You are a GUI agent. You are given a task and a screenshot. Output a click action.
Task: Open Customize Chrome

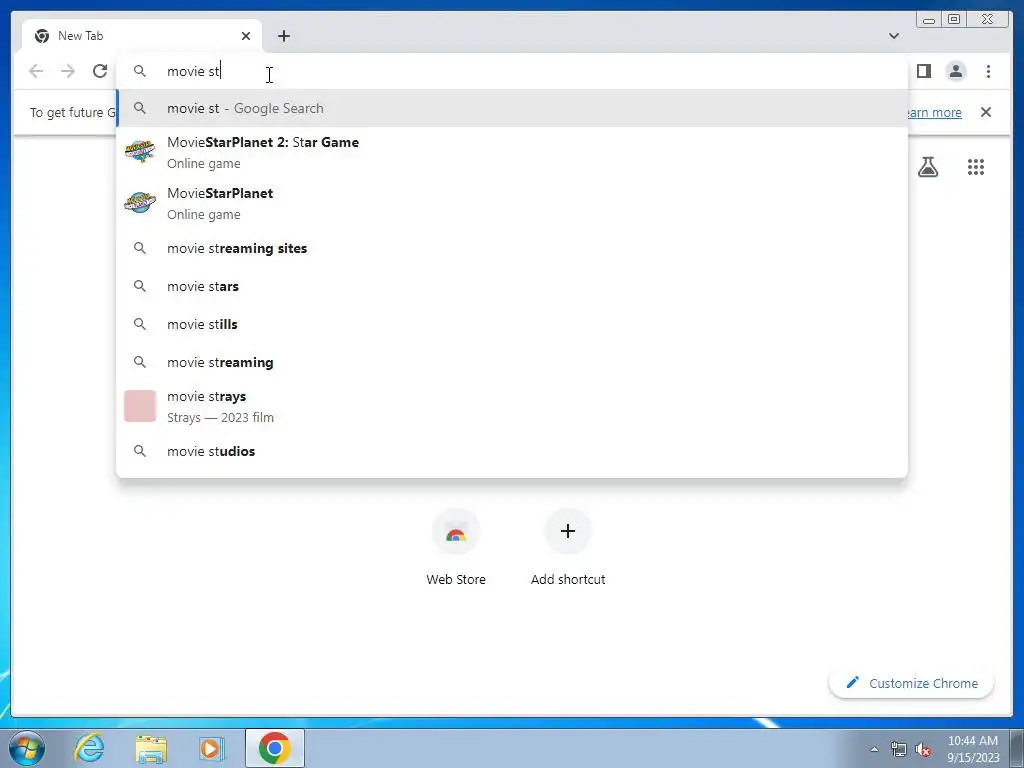[912, 683]
